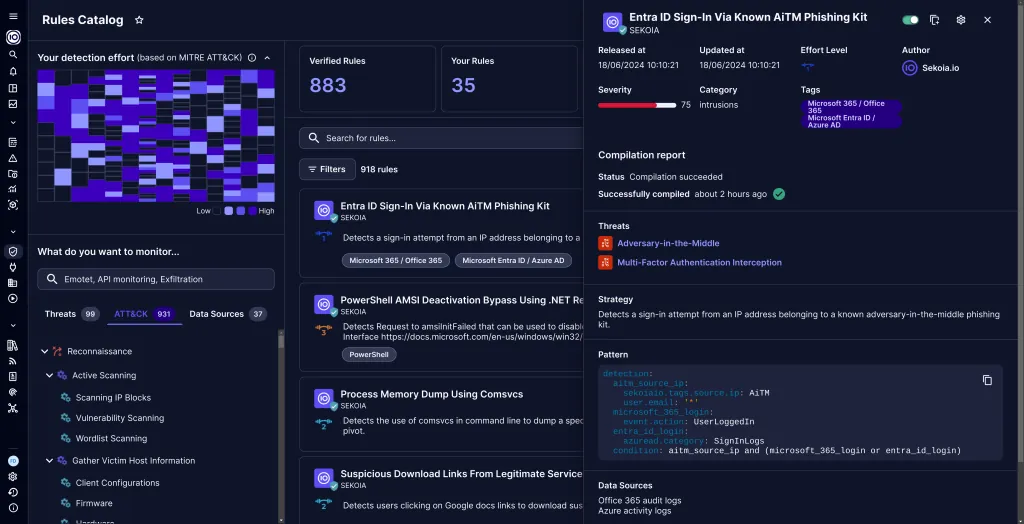Click the Low legend color swatch
Viewport: 1024px width, 524px height.
pos(217,211)
